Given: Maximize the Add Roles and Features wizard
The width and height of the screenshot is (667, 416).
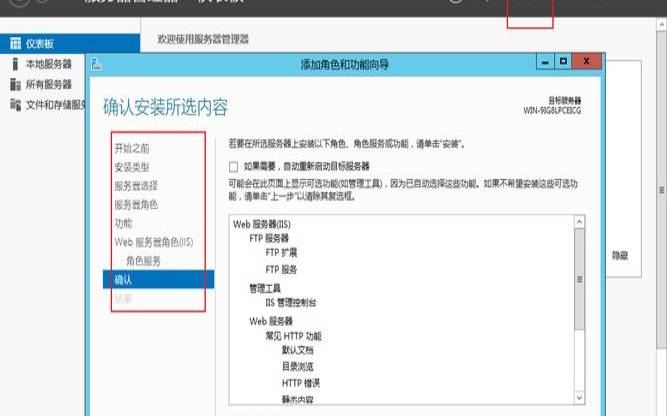Looking at the screenshot, I should (563, 62).
